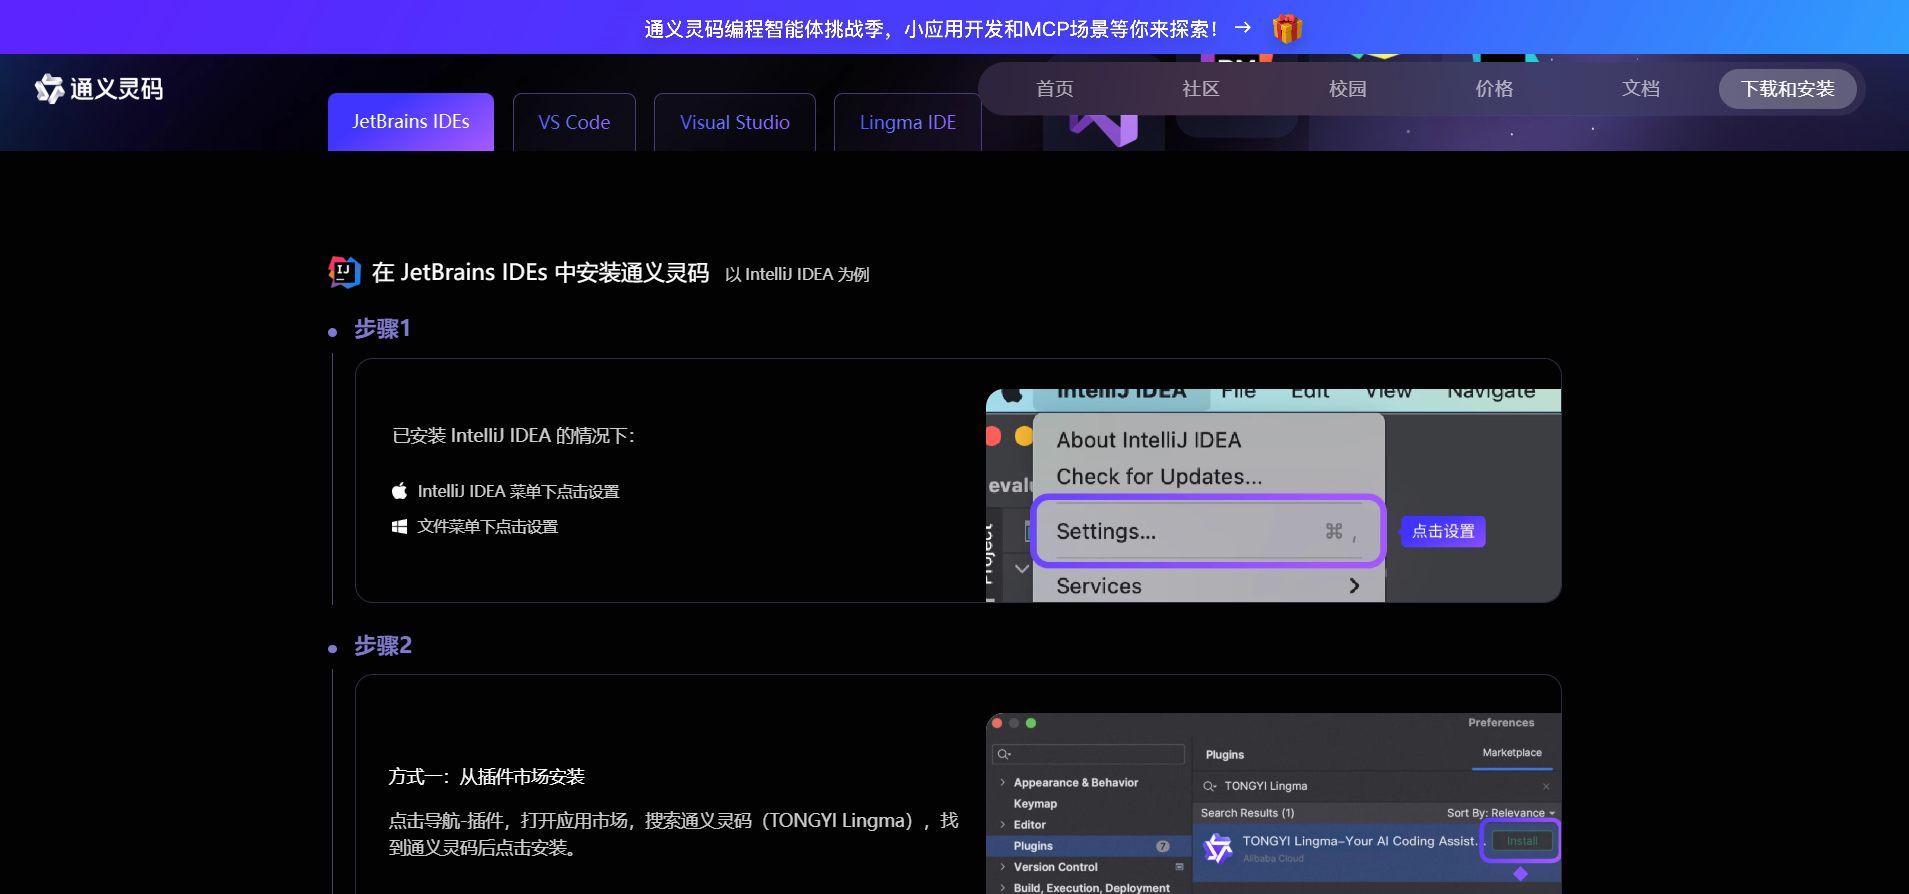Click the heading '在 JetBrains IDEs 中安装通义灵码'
1909x894 pixels.
(540, 272)
